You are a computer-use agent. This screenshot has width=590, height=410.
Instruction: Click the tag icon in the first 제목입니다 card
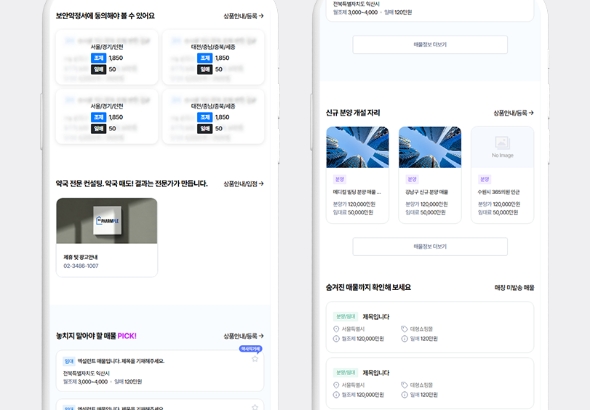click(404, 329)
